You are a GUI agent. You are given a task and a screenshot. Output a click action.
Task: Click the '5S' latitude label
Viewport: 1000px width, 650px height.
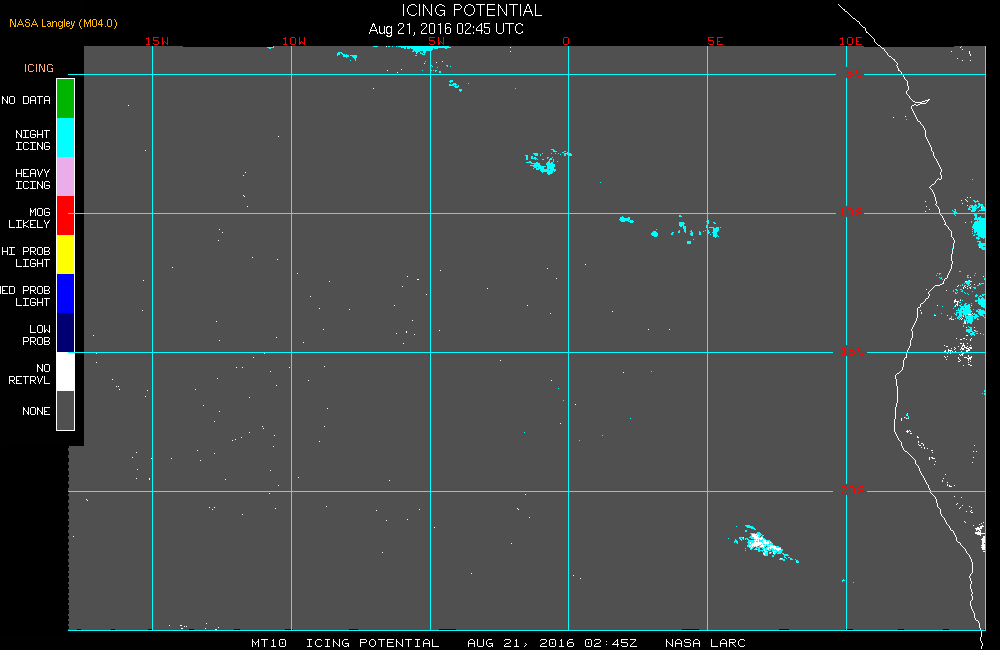pyautogui.click(x=855, y=73)
